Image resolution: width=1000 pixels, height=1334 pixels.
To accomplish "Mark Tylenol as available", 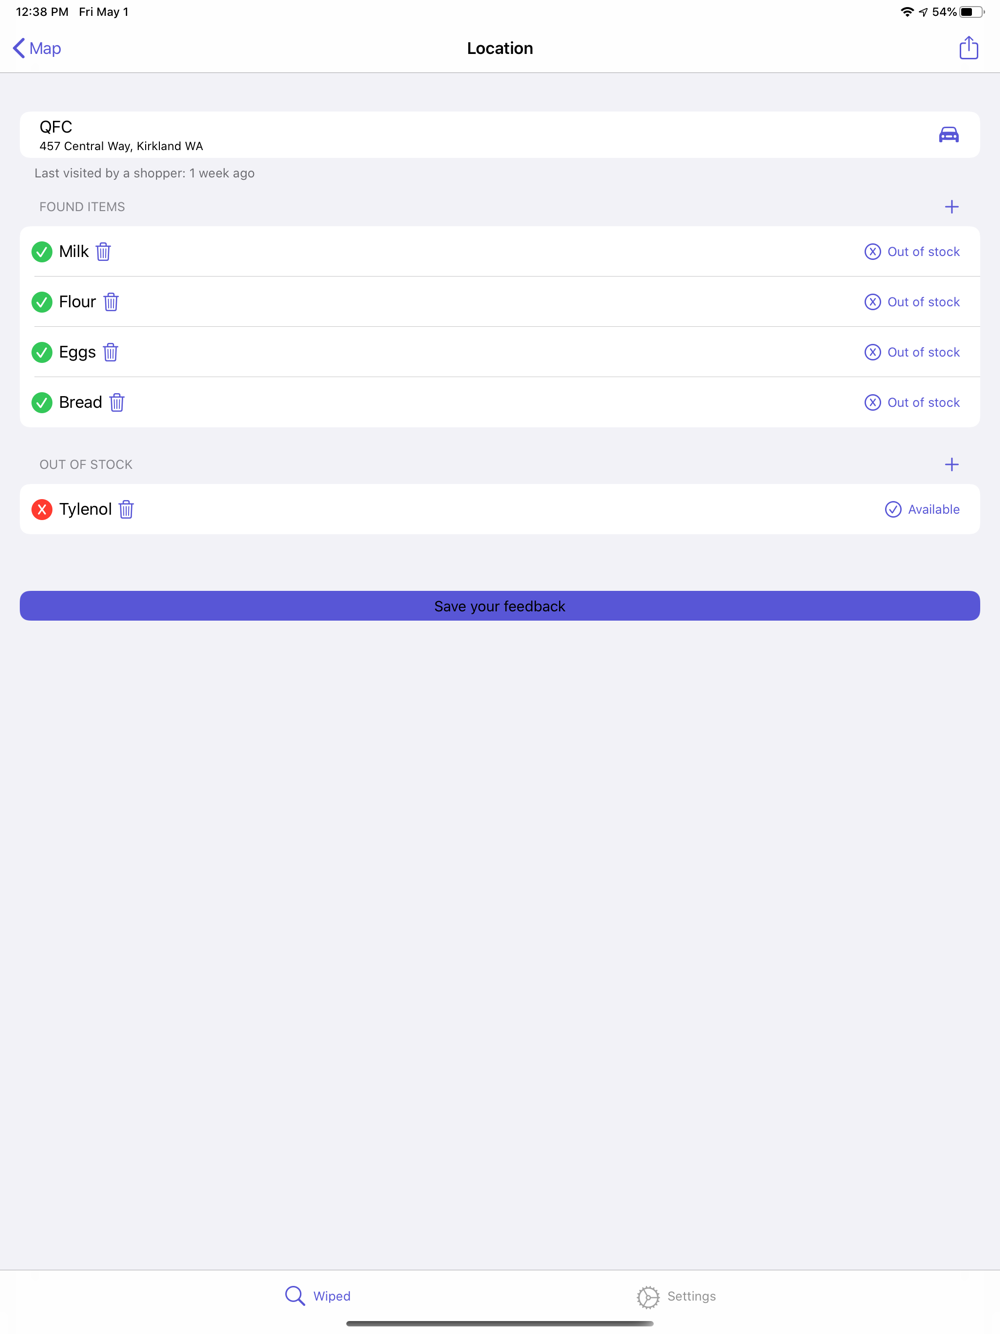I will (922, 509).
